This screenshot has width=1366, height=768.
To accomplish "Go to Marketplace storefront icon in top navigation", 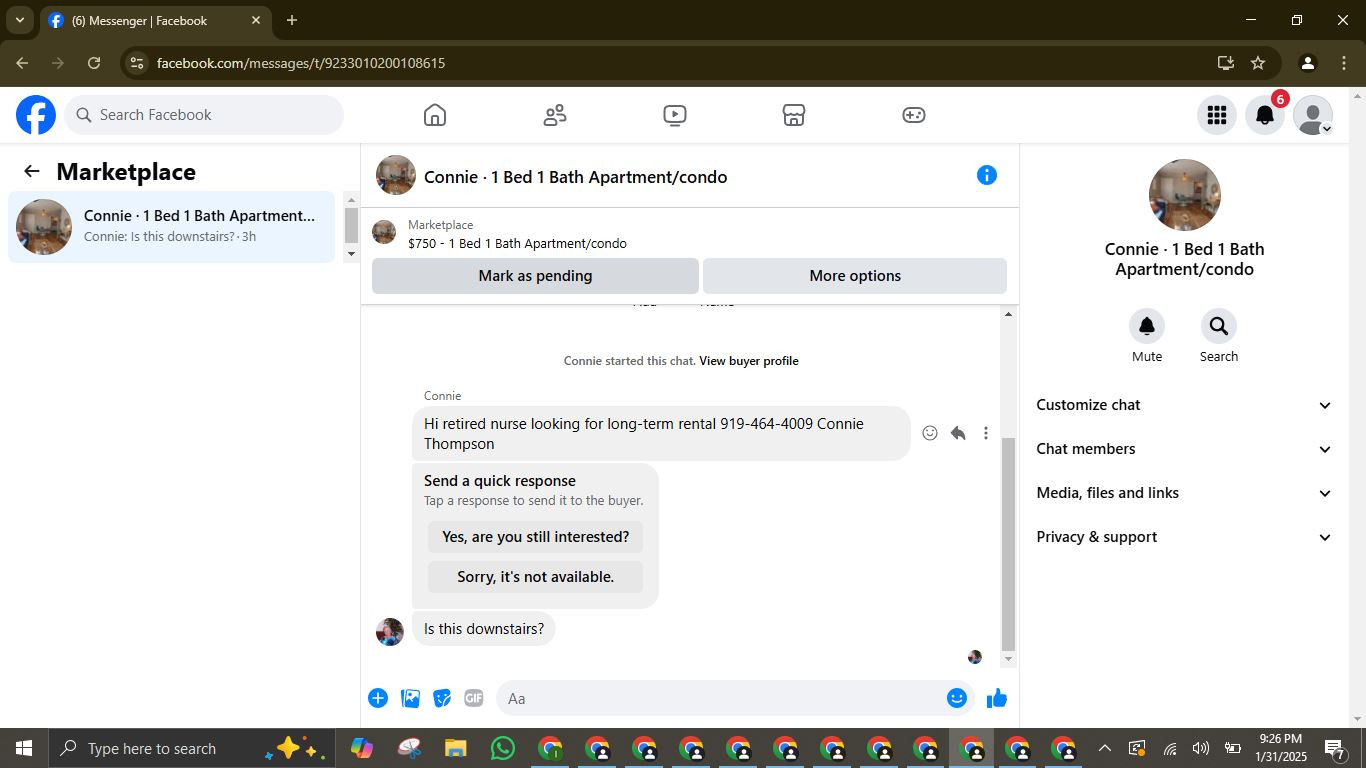I will pos(794,115).
